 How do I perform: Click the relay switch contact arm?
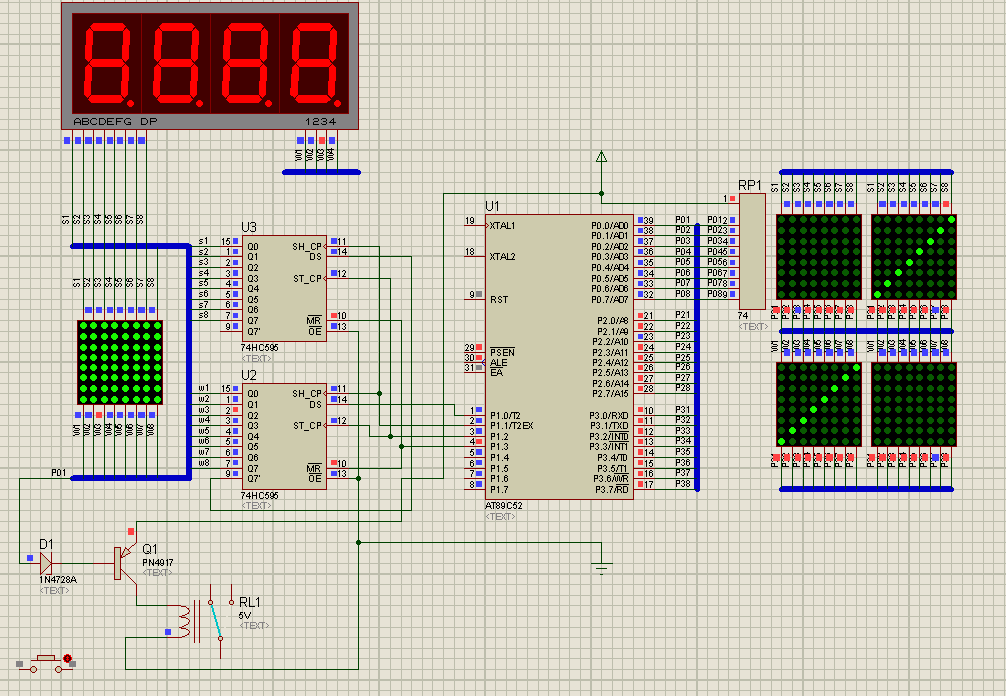(216, 620)
